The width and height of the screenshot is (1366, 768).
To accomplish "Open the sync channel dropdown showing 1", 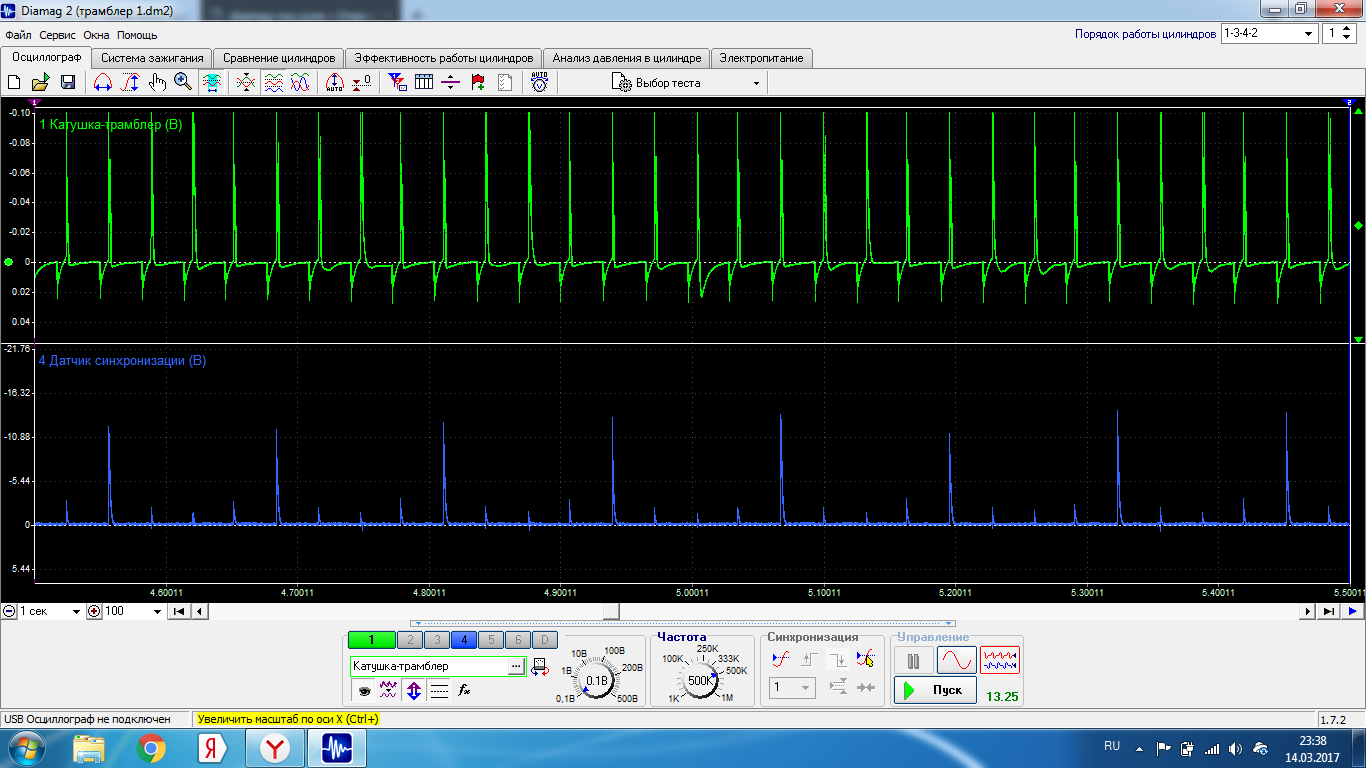I will tap(792, 687).
